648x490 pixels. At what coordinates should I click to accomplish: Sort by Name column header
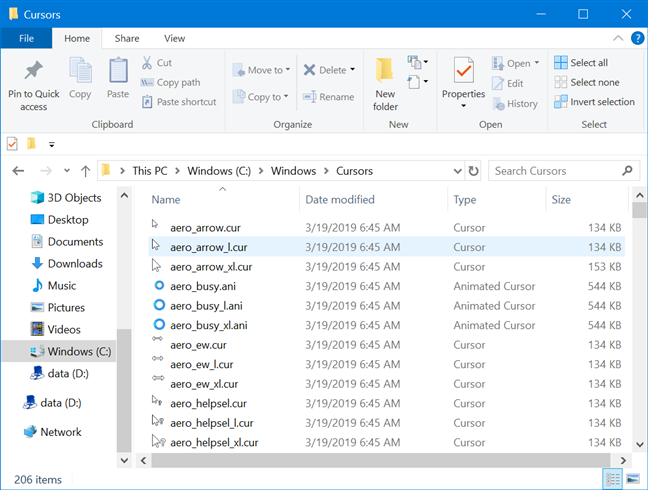point(166,200)
